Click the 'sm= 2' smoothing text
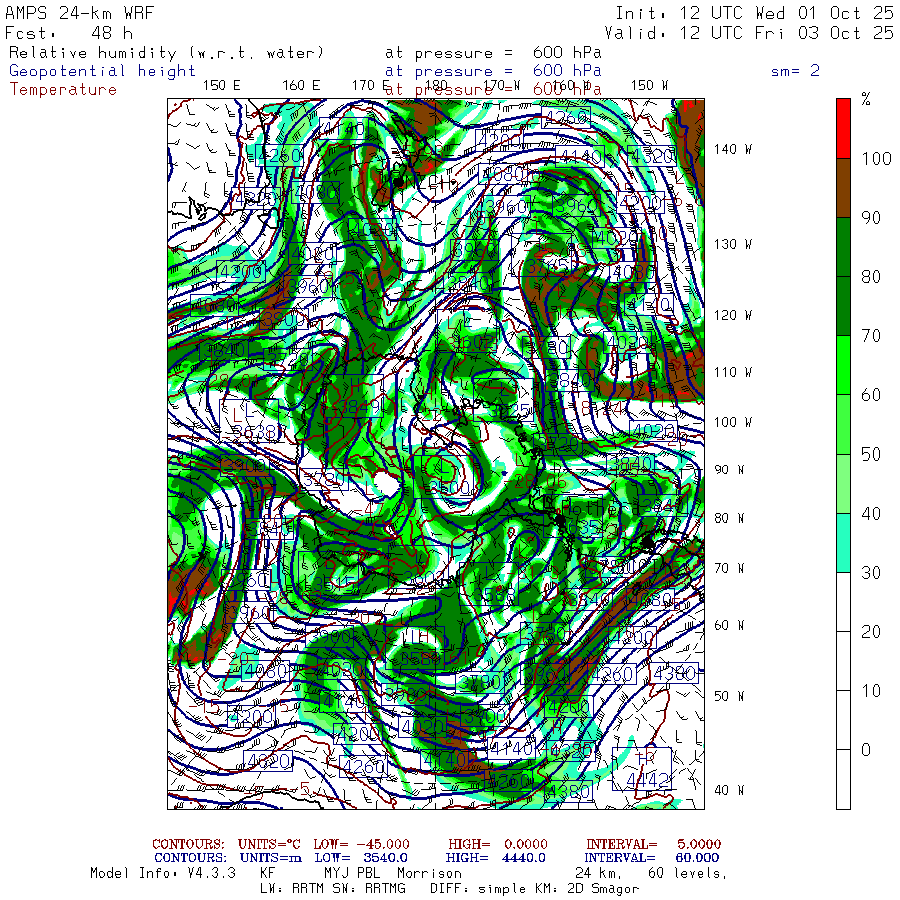Image resolution: width=900 pixels, height=900 pixels. (x=795, y=71)
